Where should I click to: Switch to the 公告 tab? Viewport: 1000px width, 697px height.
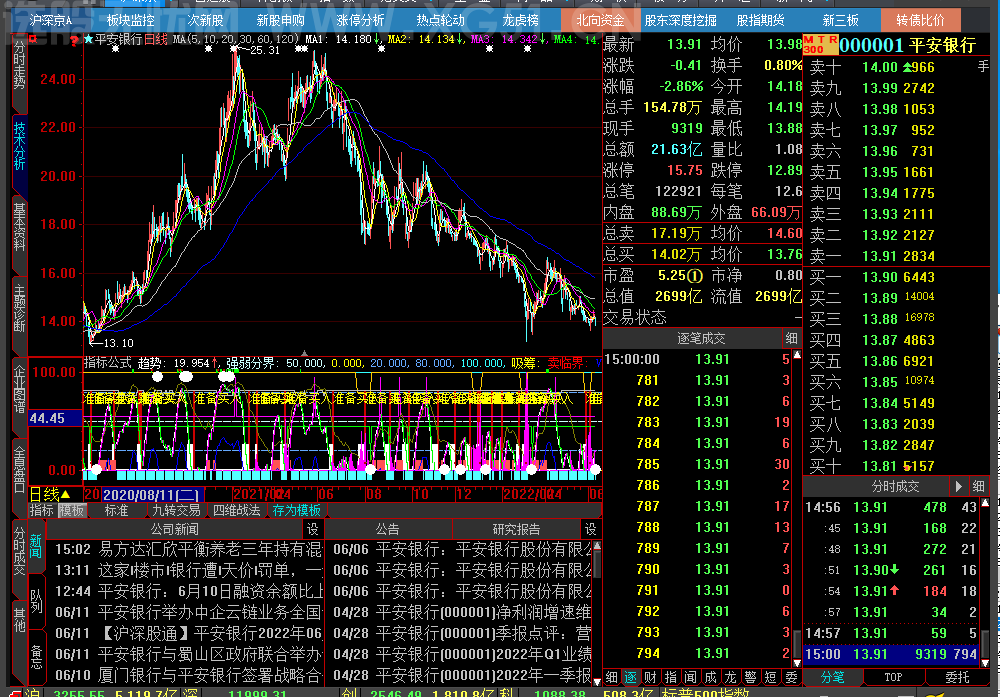tap(388, 529)
